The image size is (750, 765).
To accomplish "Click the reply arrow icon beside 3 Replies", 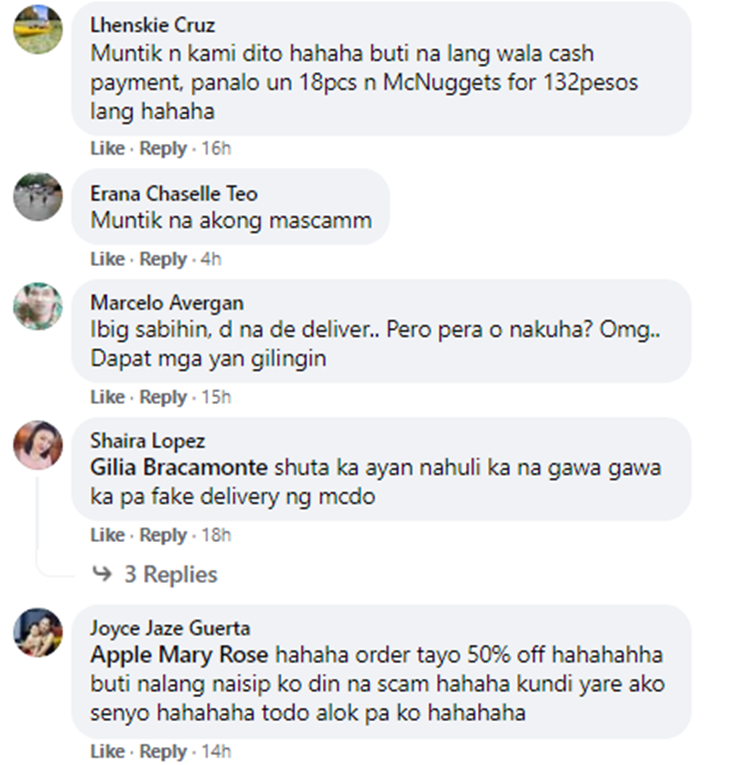I will 102,573.
